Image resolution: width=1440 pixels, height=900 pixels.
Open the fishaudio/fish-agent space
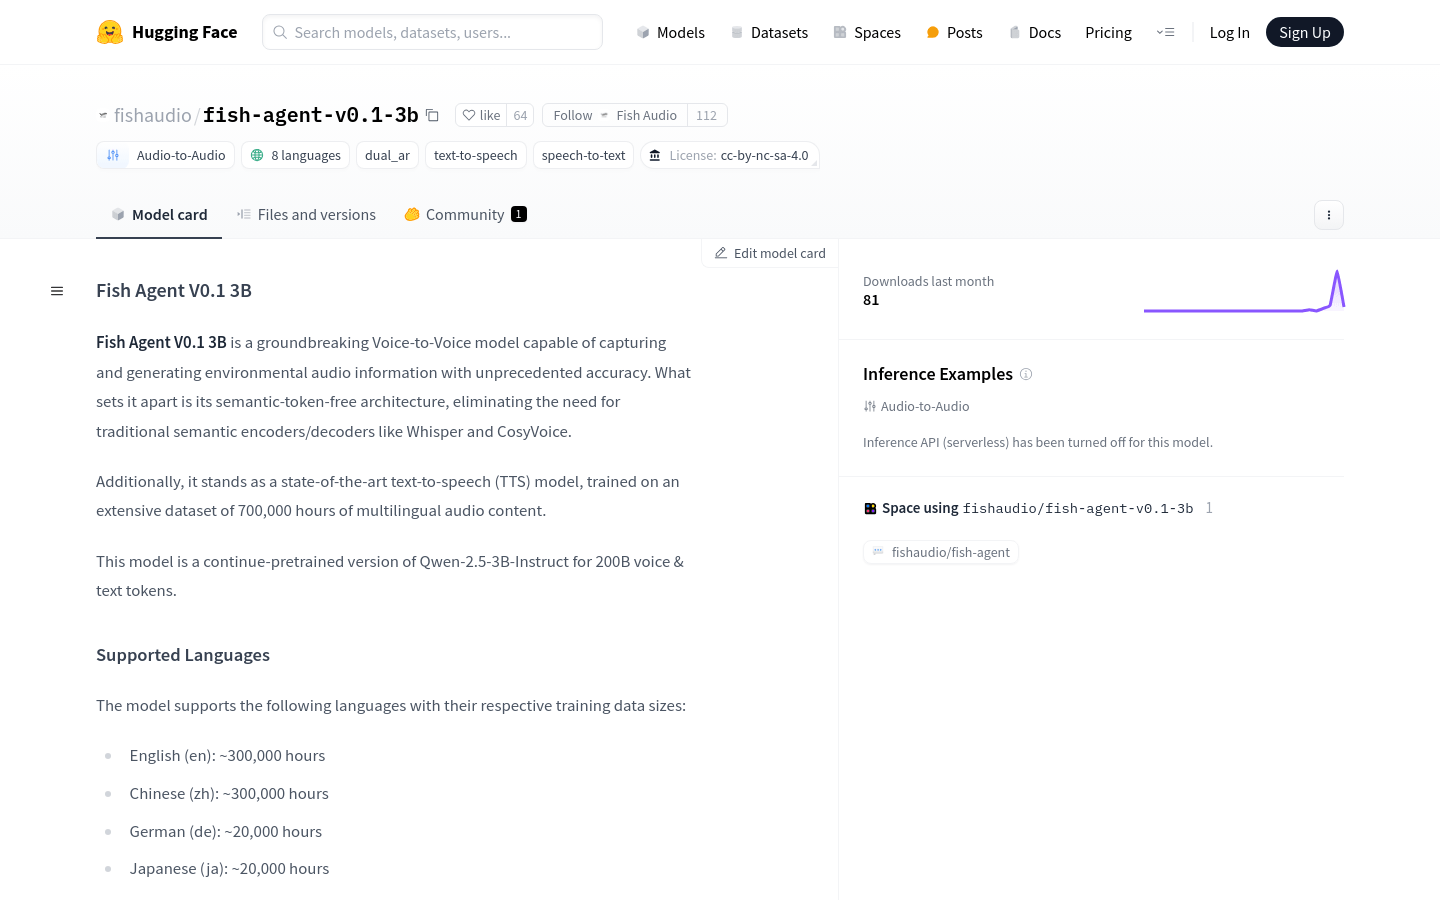pos(941,552)
